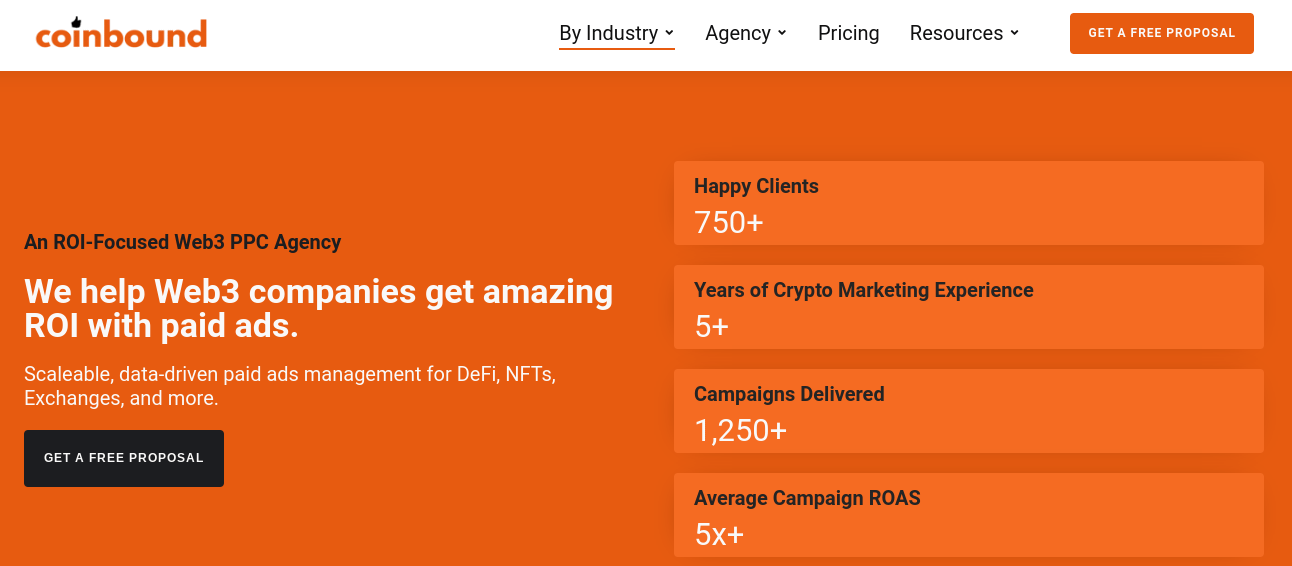
Task: Click the 1,250+ campaigns figure
Action: 740,430
